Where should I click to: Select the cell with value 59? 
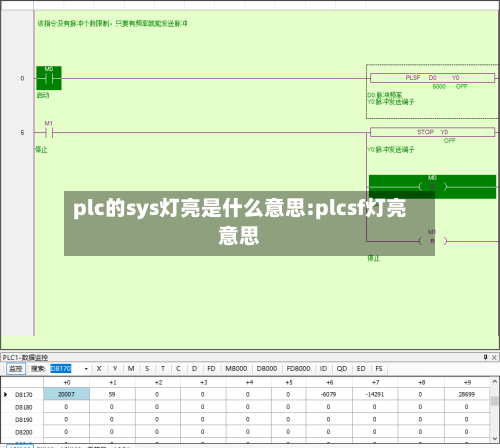(112, 394)
